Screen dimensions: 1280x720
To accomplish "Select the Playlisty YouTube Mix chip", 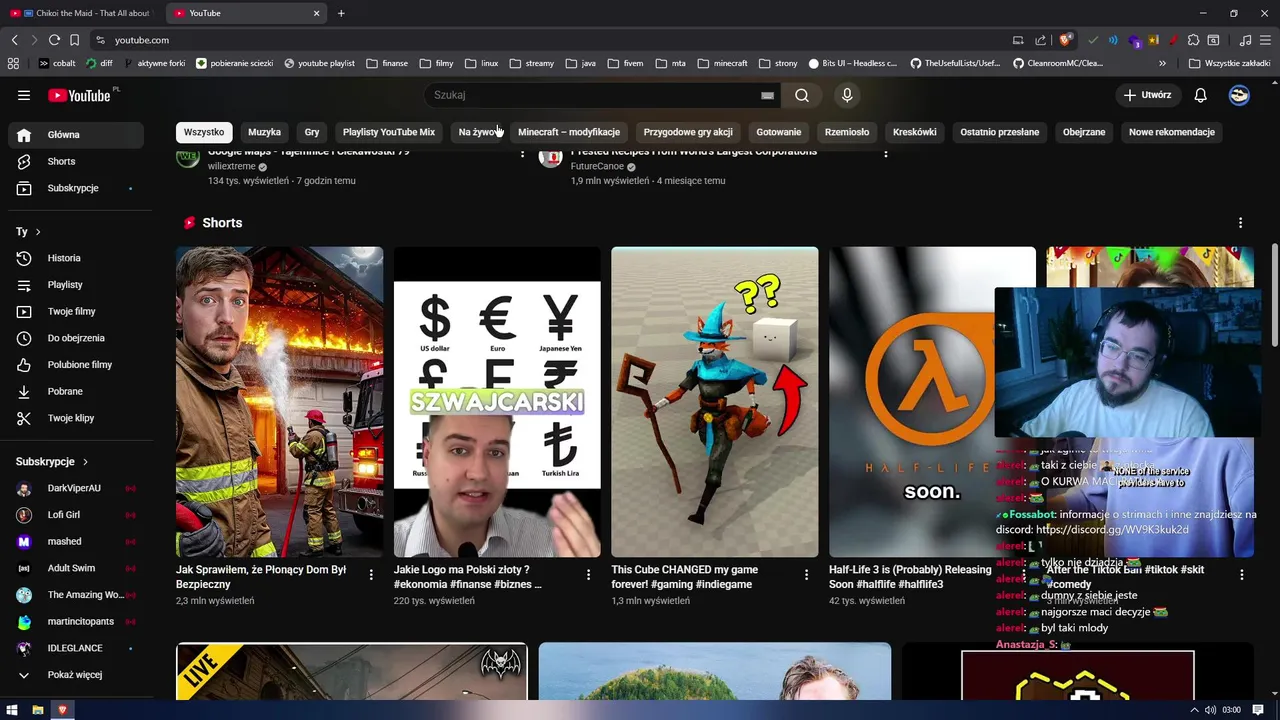I will coord(389,132).
